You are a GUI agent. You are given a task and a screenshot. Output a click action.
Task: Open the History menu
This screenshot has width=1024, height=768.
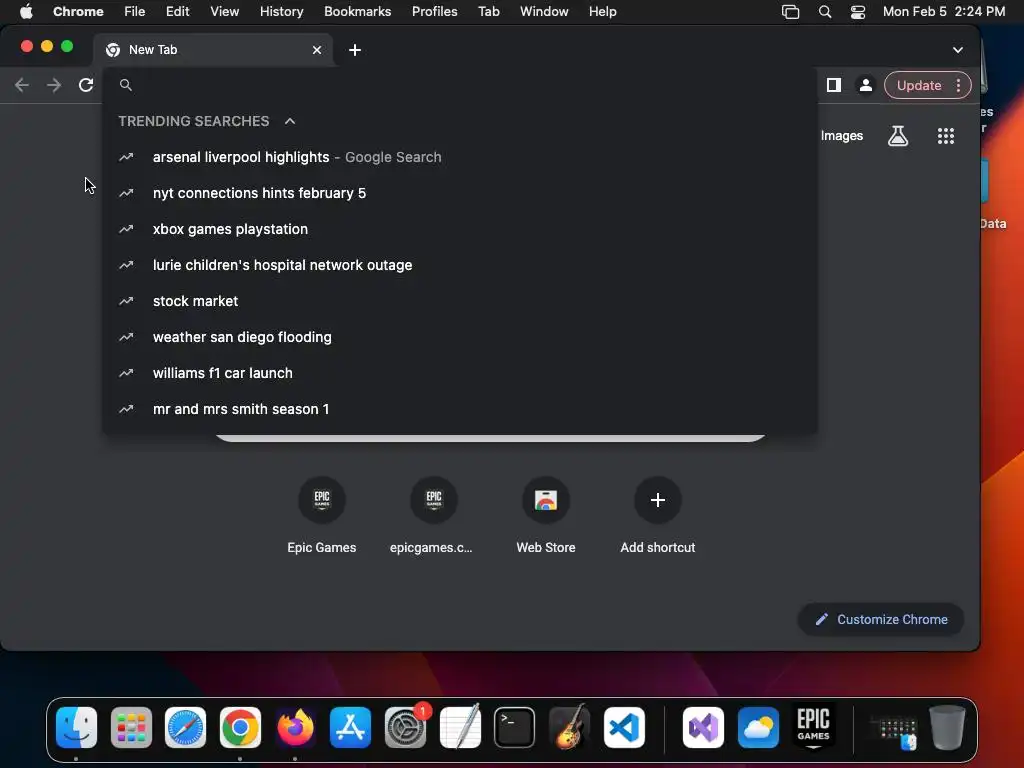(281, 12)
